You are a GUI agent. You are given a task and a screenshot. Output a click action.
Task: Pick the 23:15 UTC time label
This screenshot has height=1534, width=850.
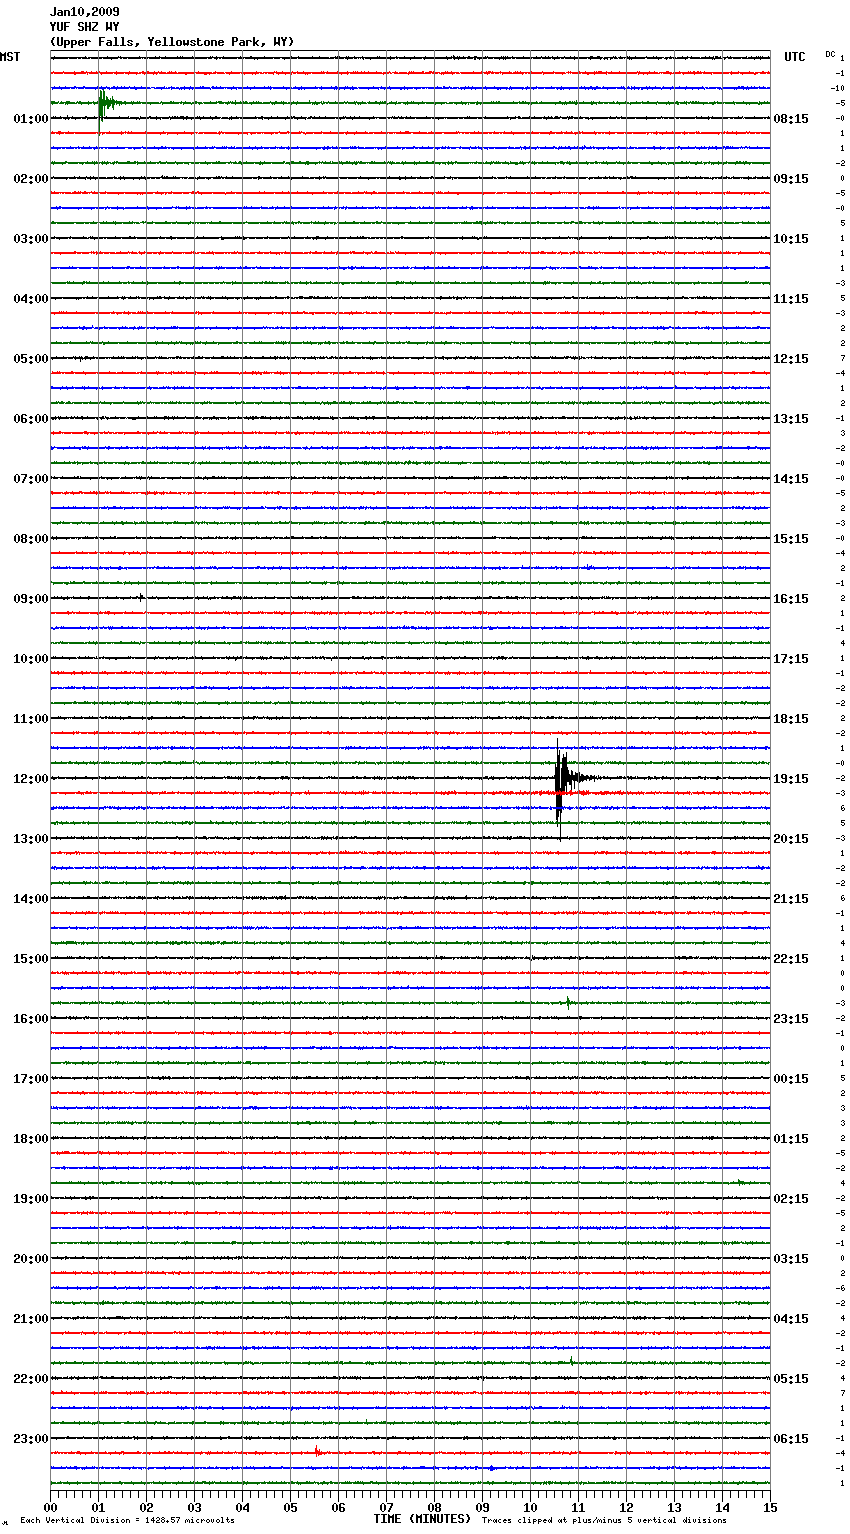click(x=791, y=1019)
